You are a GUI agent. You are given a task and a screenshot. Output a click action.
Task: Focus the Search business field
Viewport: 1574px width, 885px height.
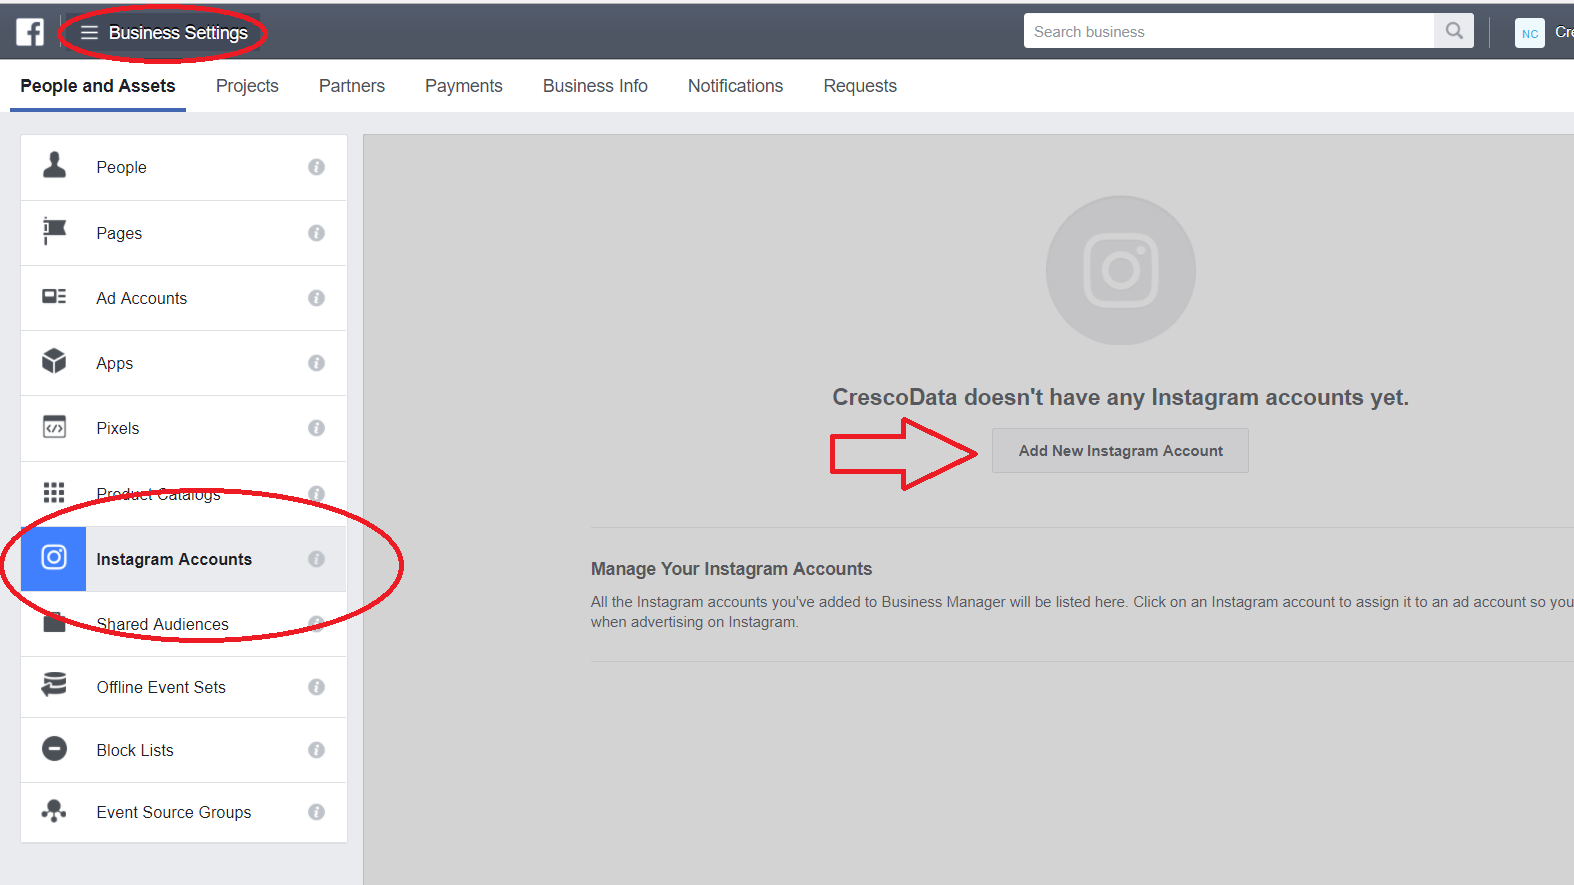[1229, 31]
